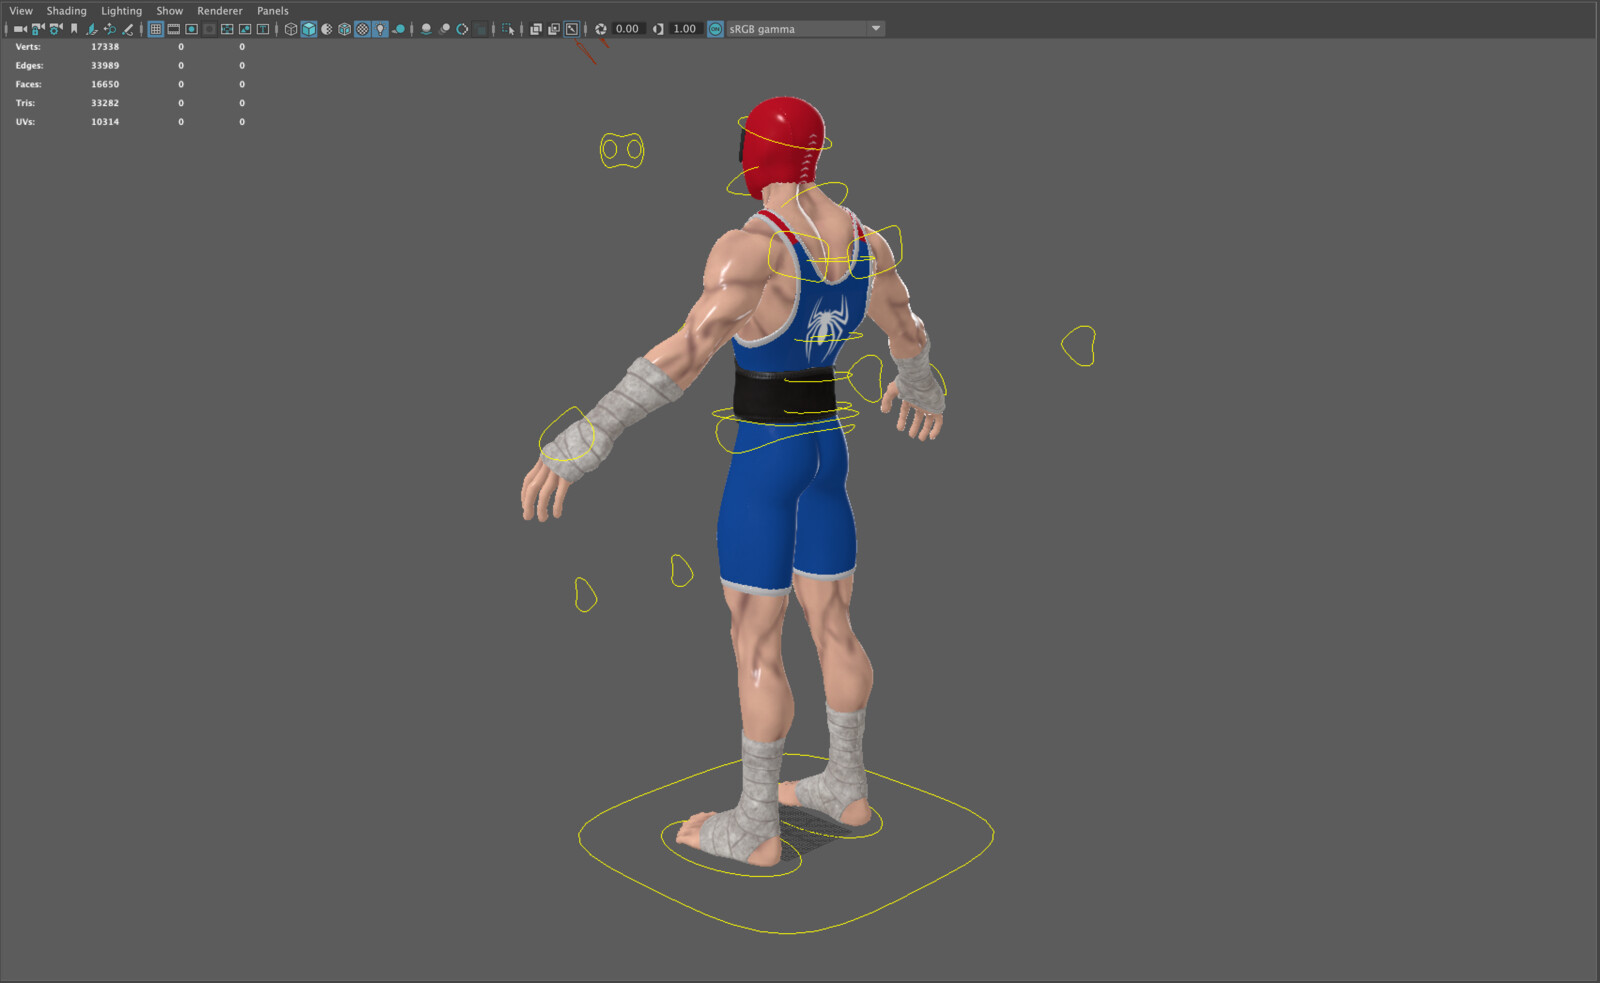The width and height of the screenshot is (1600, 983).
Task: Toggle the Safe Action icon
Action: (245, 29)
